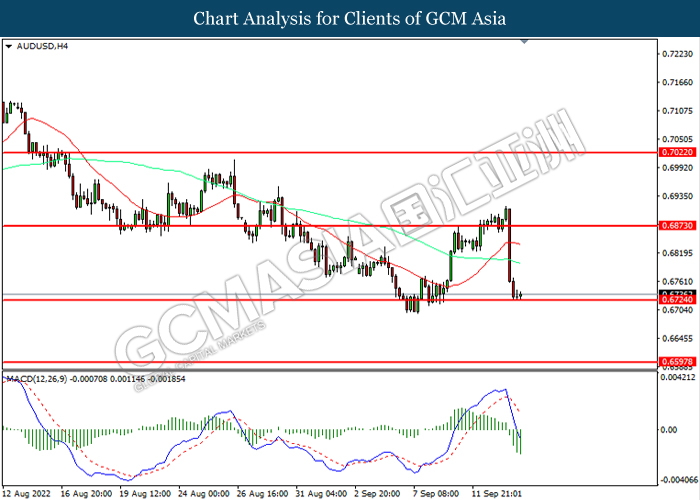The image size is (700, 500).
Task: Click the 0.67040 price axis value
Action: (678, 310)
